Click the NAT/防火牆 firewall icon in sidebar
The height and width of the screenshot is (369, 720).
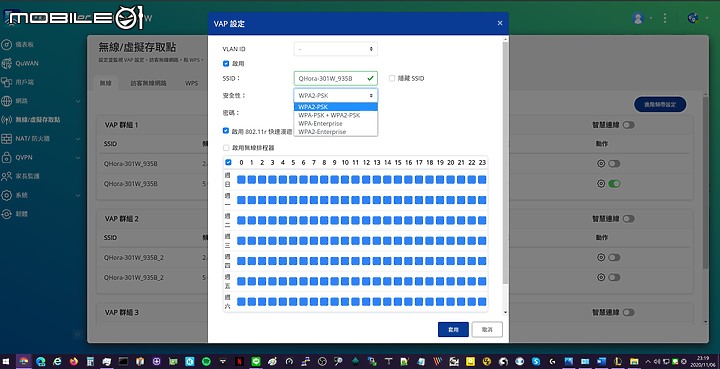tap(6, 139)
